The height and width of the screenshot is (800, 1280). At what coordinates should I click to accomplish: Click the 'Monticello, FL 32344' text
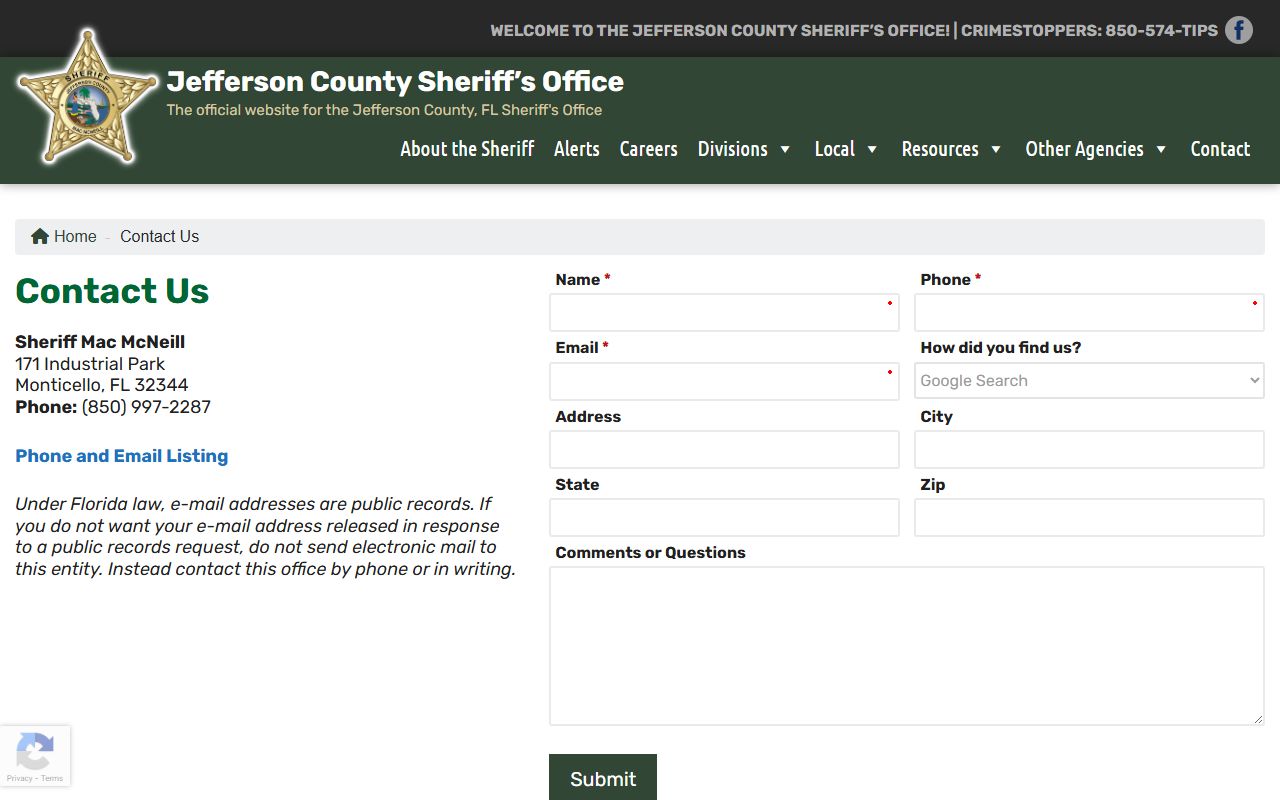[101, 385]
